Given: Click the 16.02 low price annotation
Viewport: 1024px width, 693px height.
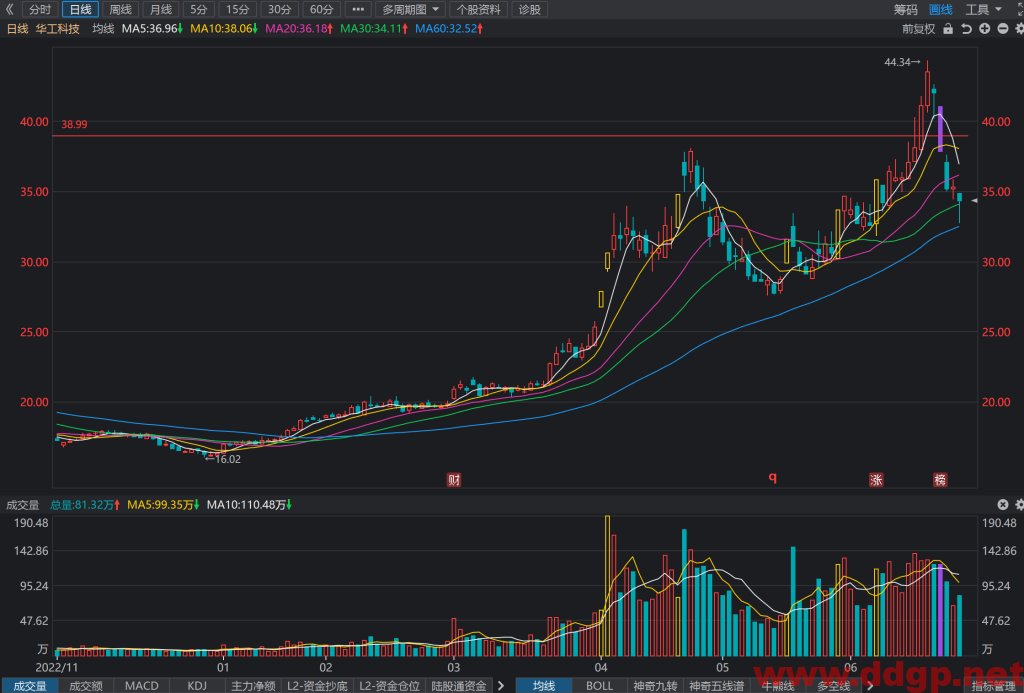Looking at the screenshot, I should pyautogui.click(x=223, y=459).
